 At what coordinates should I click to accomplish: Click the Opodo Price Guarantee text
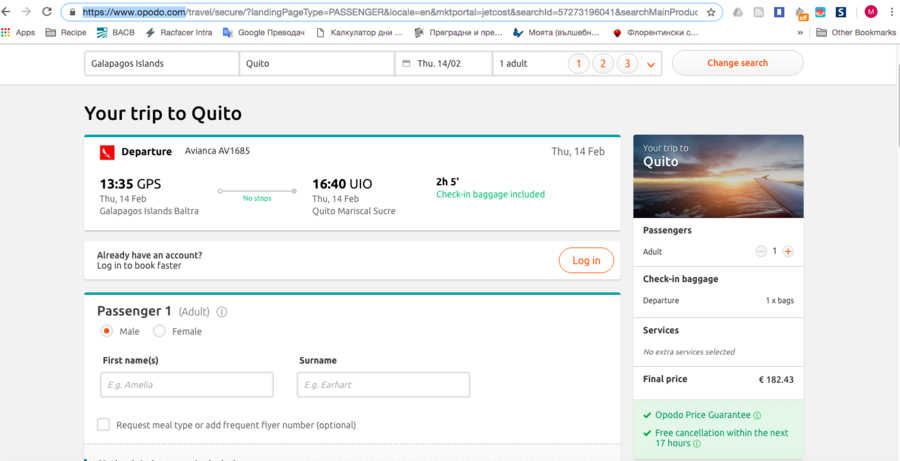[x=703, y=415]
